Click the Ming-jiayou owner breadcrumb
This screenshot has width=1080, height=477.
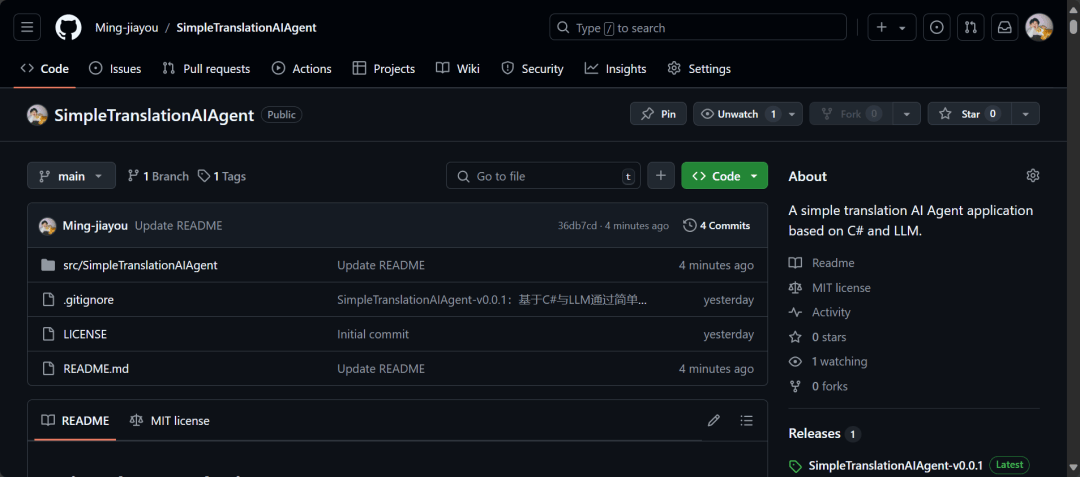click(127, 28)
